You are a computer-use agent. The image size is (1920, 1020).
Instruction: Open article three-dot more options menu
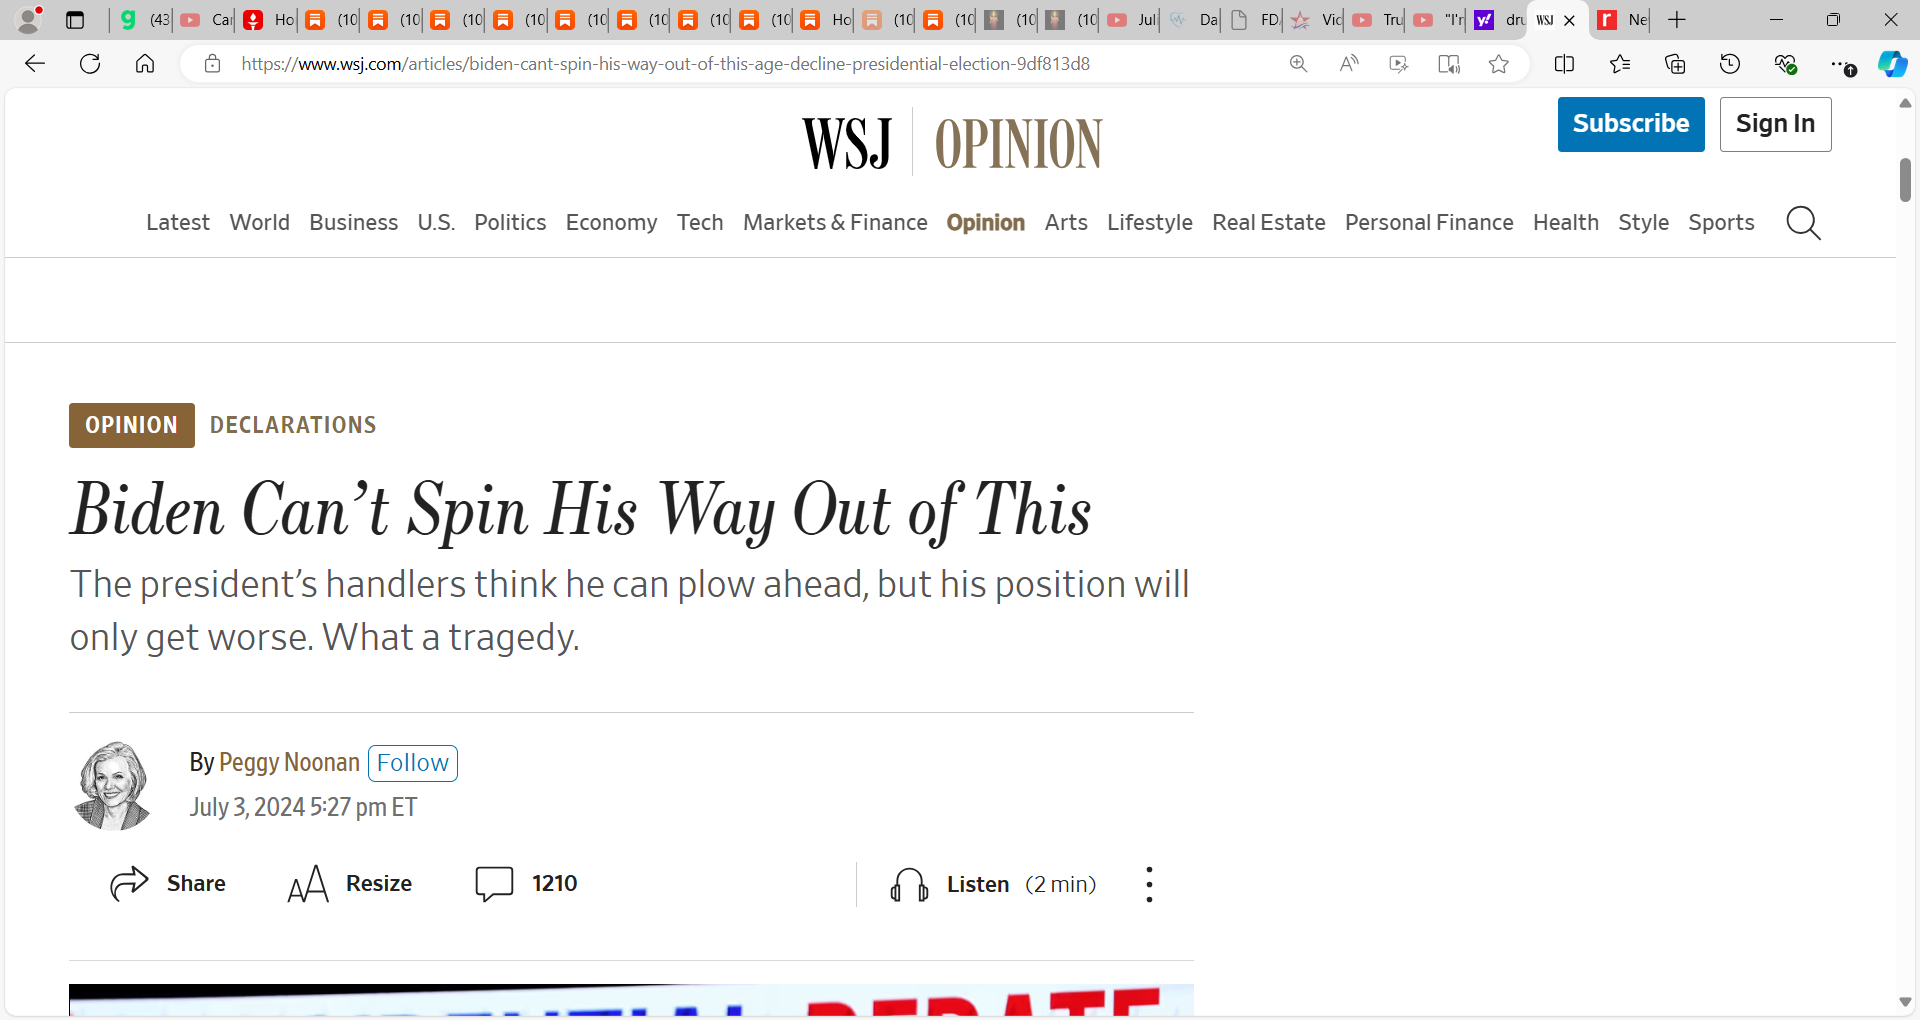click(1149, 885)
